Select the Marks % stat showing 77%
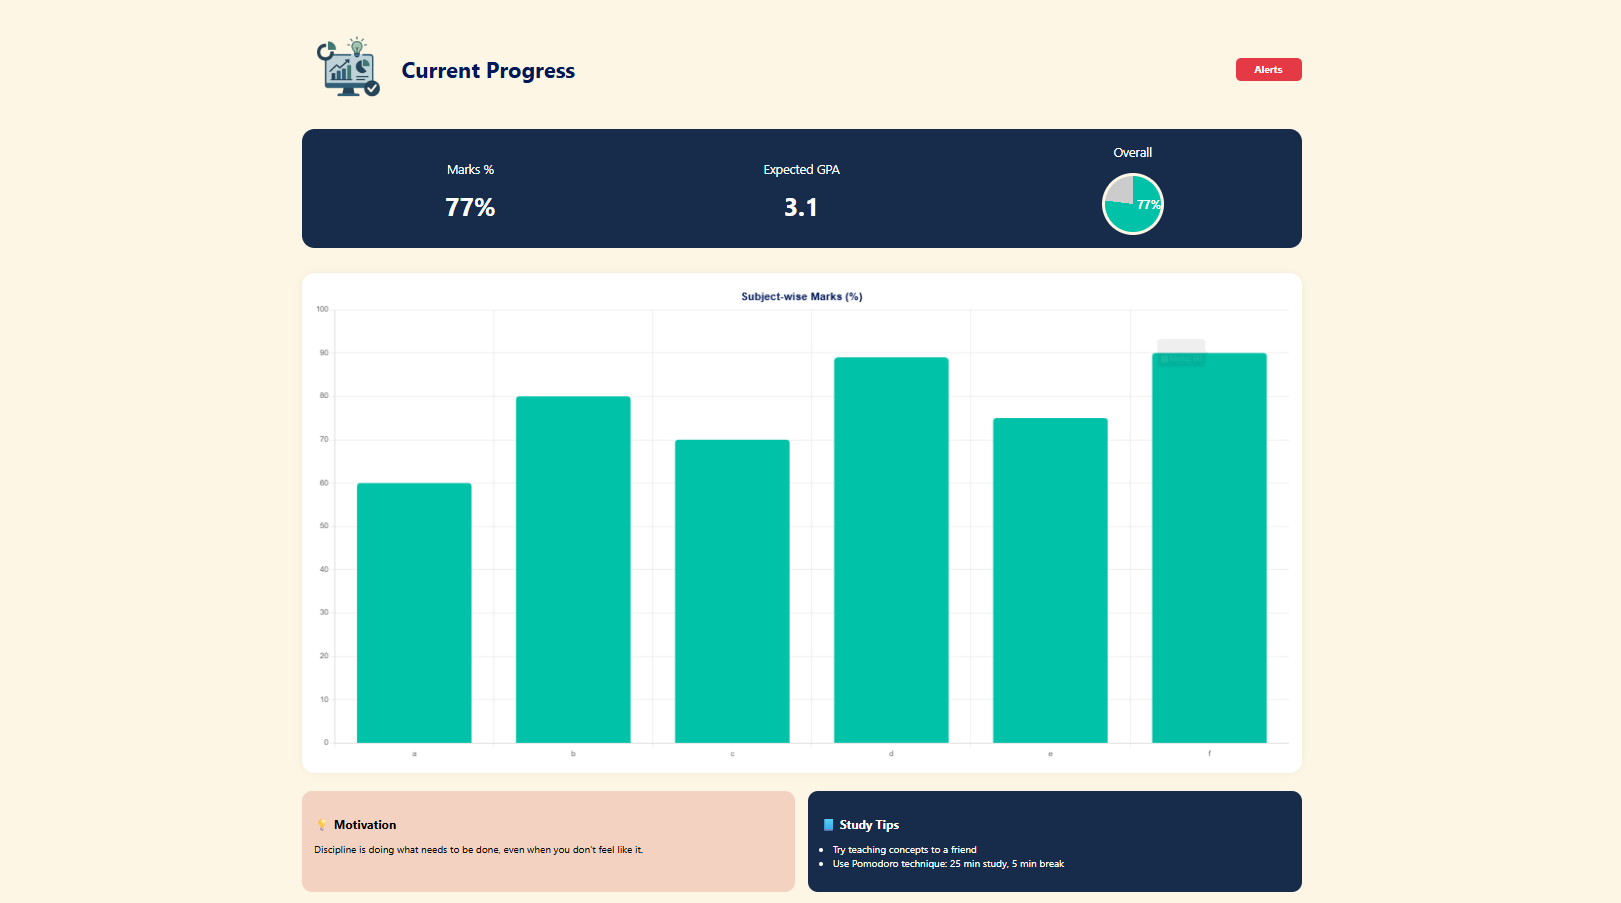Image resolution: width=1621 pixels, height=903 pixels. pos(470,207)
